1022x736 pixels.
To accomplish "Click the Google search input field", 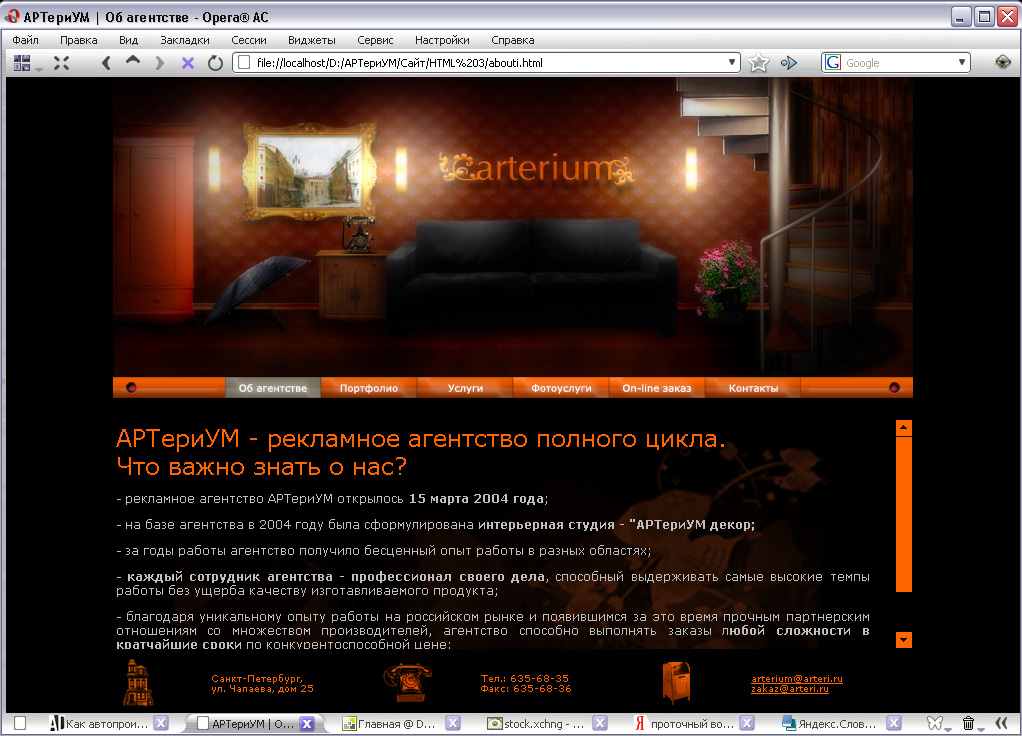I will pyautogui.click(x=898, y=63).
